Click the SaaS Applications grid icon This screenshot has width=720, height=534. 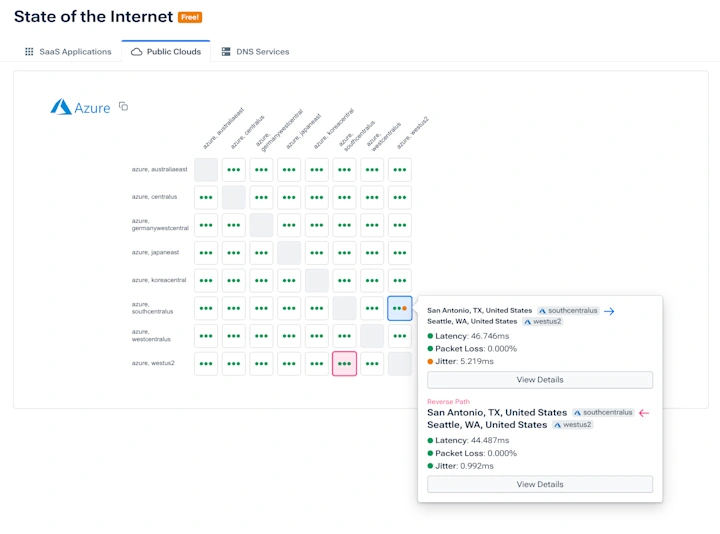pos(29,51)
